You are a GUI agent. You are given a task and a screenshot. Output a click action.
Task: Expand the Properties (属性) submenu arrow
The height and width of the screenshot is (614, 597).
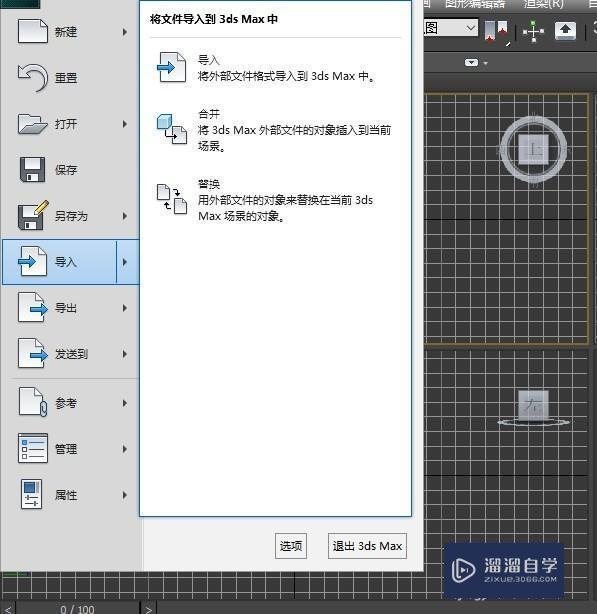[125, 495]
